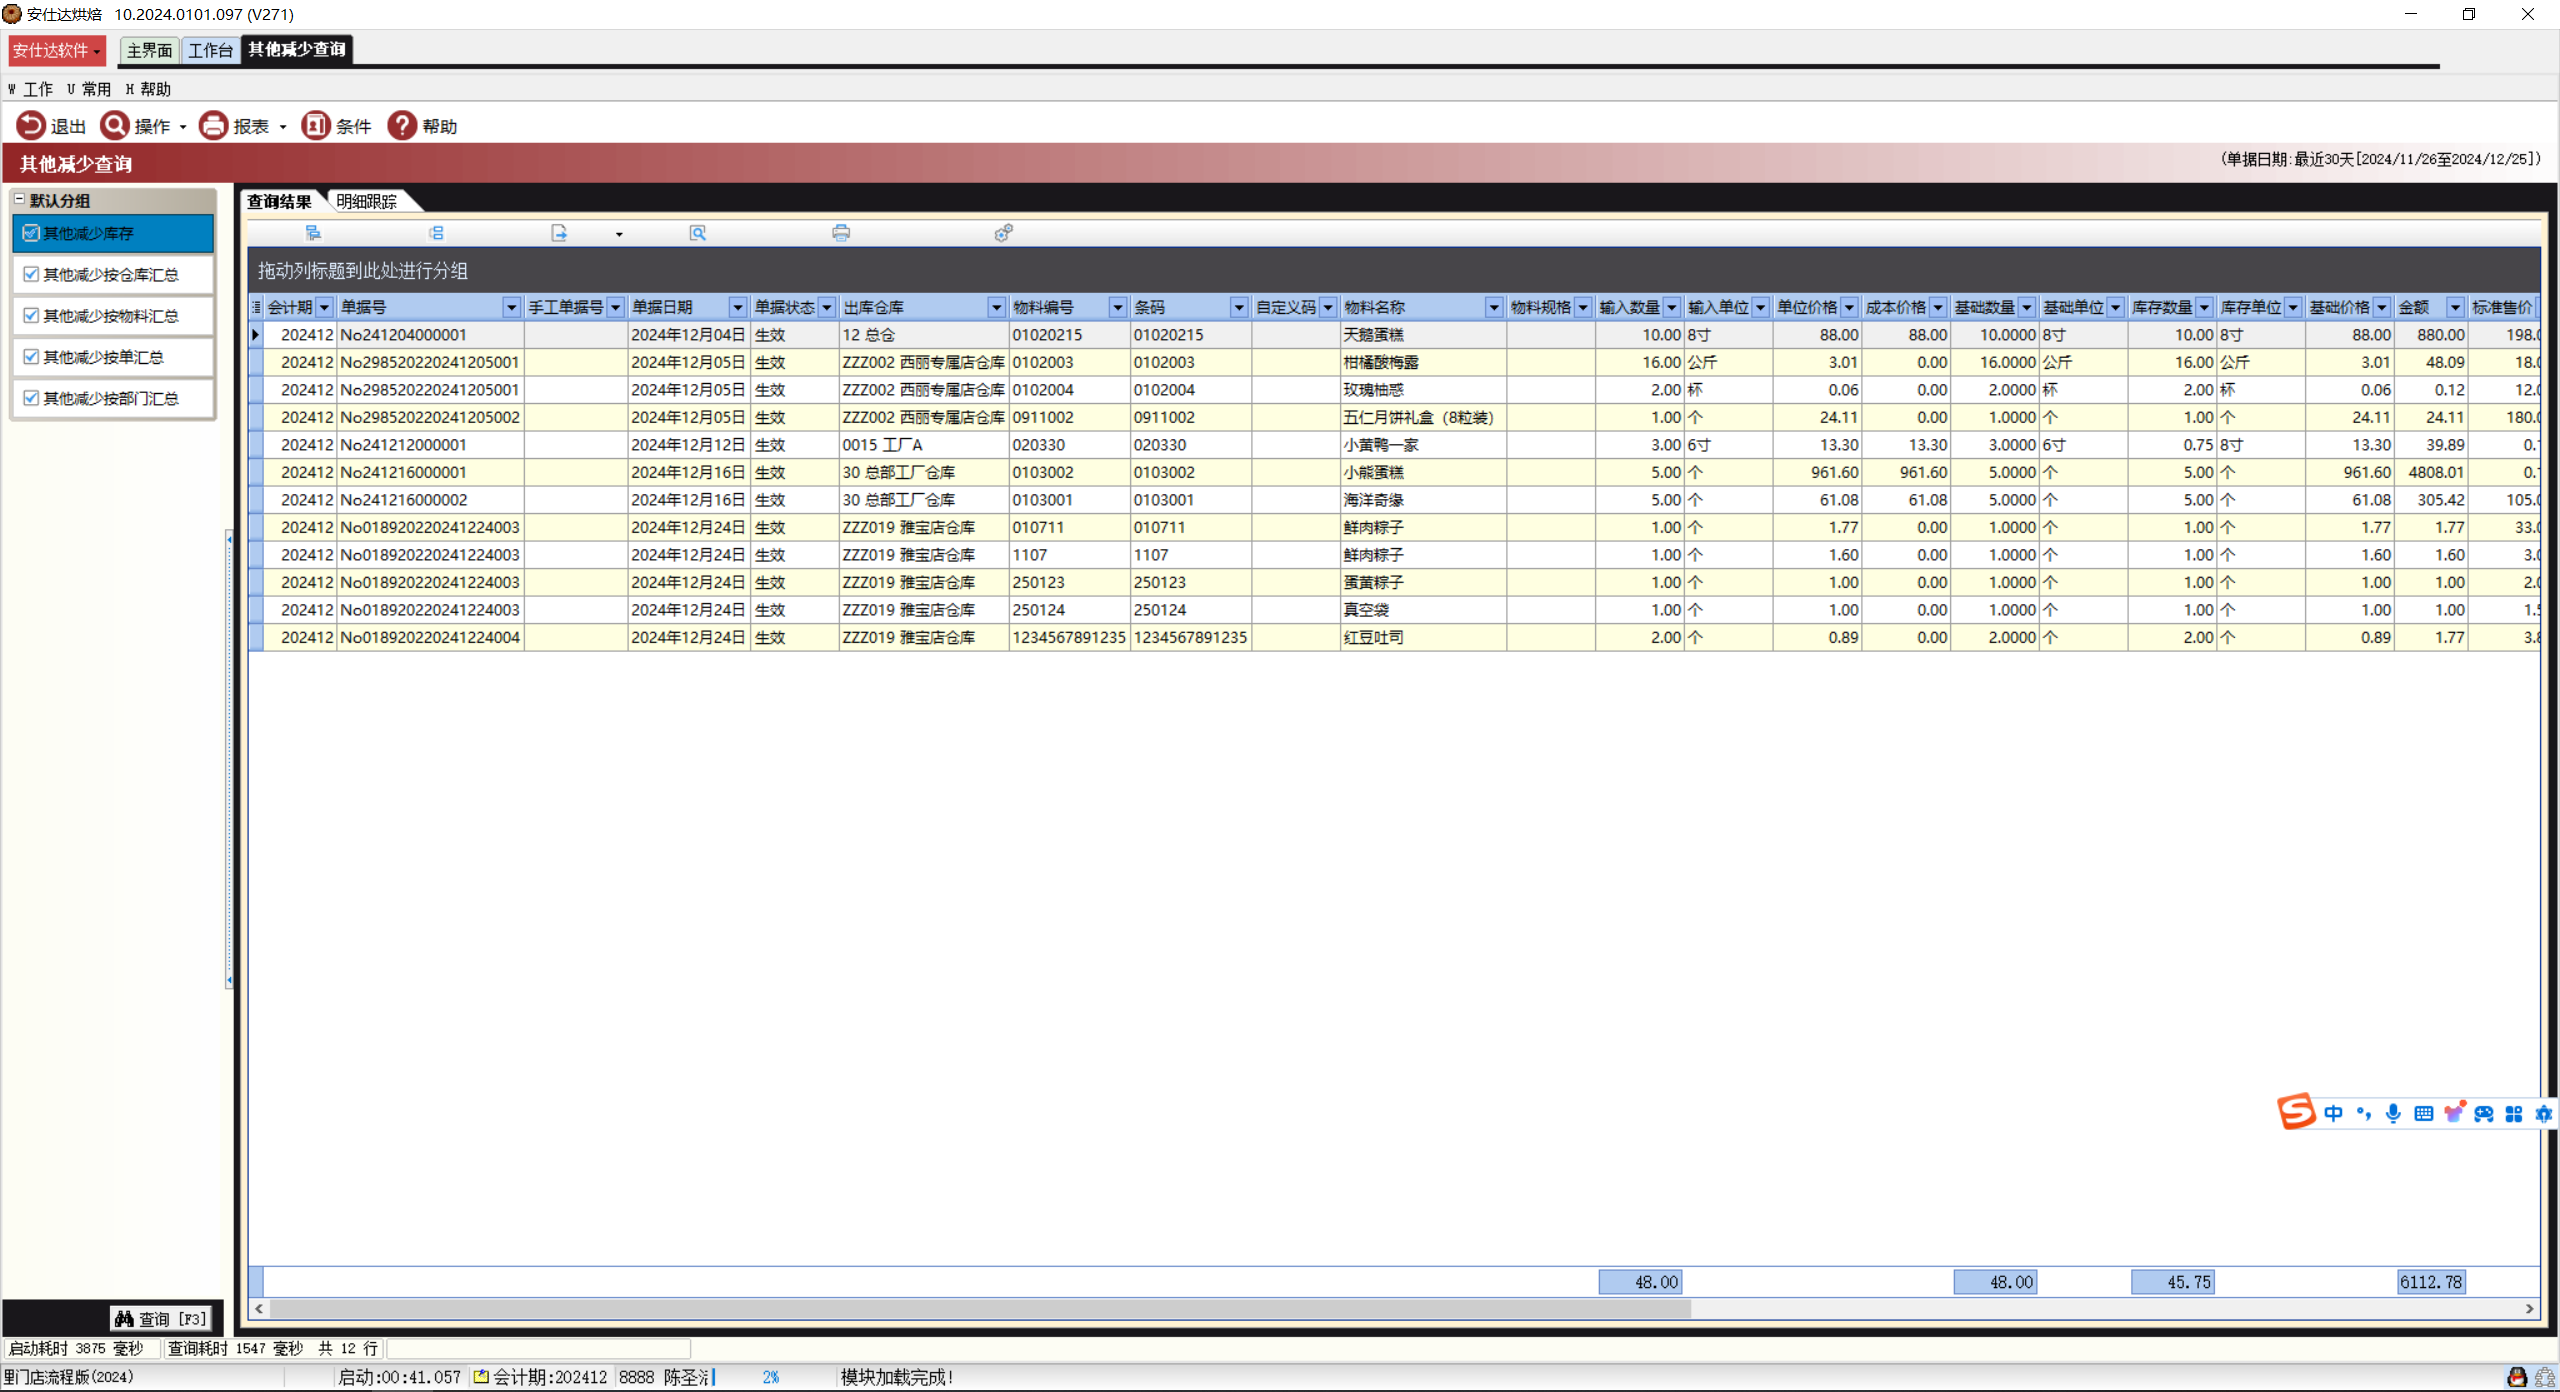
Task: Open the 安仕达软件 red menu button
Action: click(x=56, y=50)
